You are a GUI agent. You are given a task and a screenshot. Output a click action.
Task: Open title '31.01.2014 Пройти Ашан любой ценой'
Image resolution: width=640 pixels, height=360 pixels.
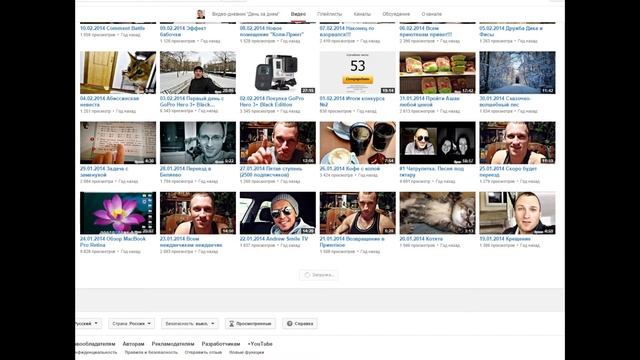coord(429,102)
